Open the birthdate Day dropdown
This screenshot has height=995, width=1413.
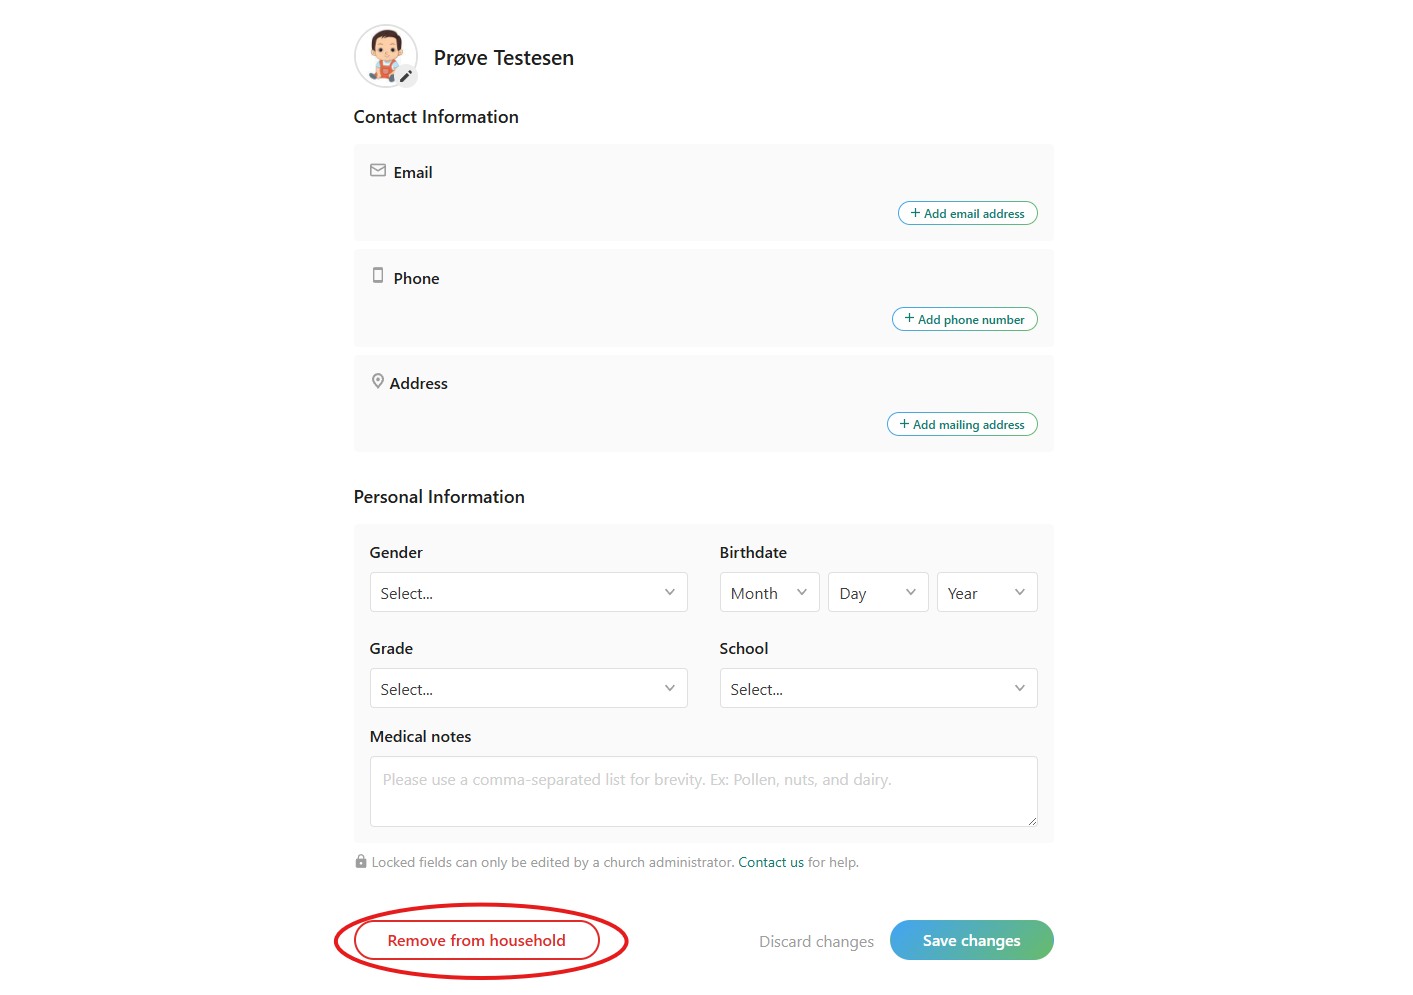(877, 593)
